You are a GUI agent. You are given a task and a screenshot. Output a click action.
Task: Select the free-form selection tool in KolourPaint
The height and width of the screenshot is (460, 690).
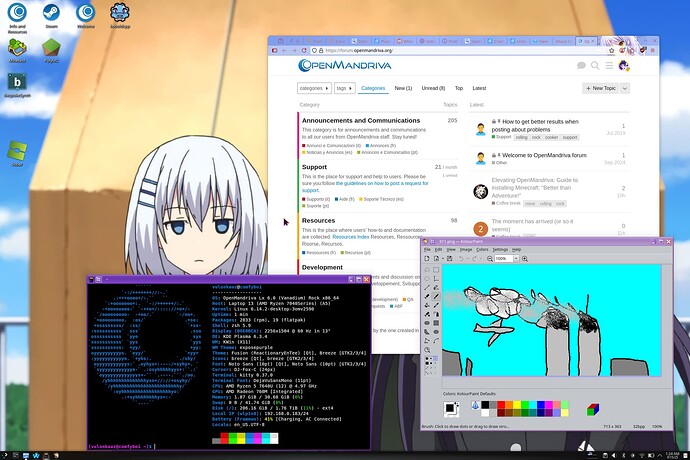[427, 269]
